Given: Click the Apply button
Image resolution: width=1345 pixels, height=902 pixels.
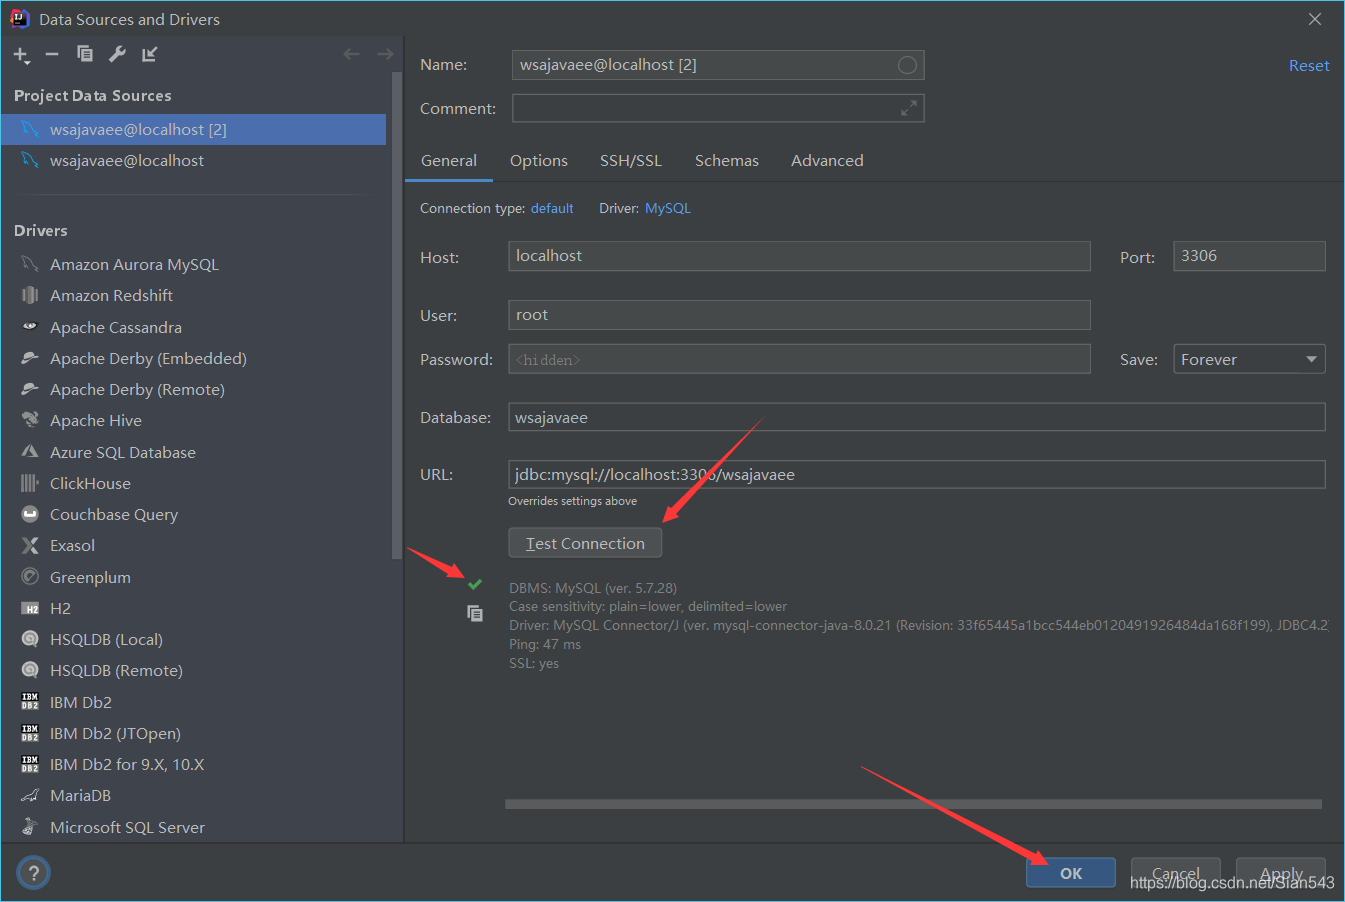Looking at the screenshot, I should click(x=1281, y=873).
